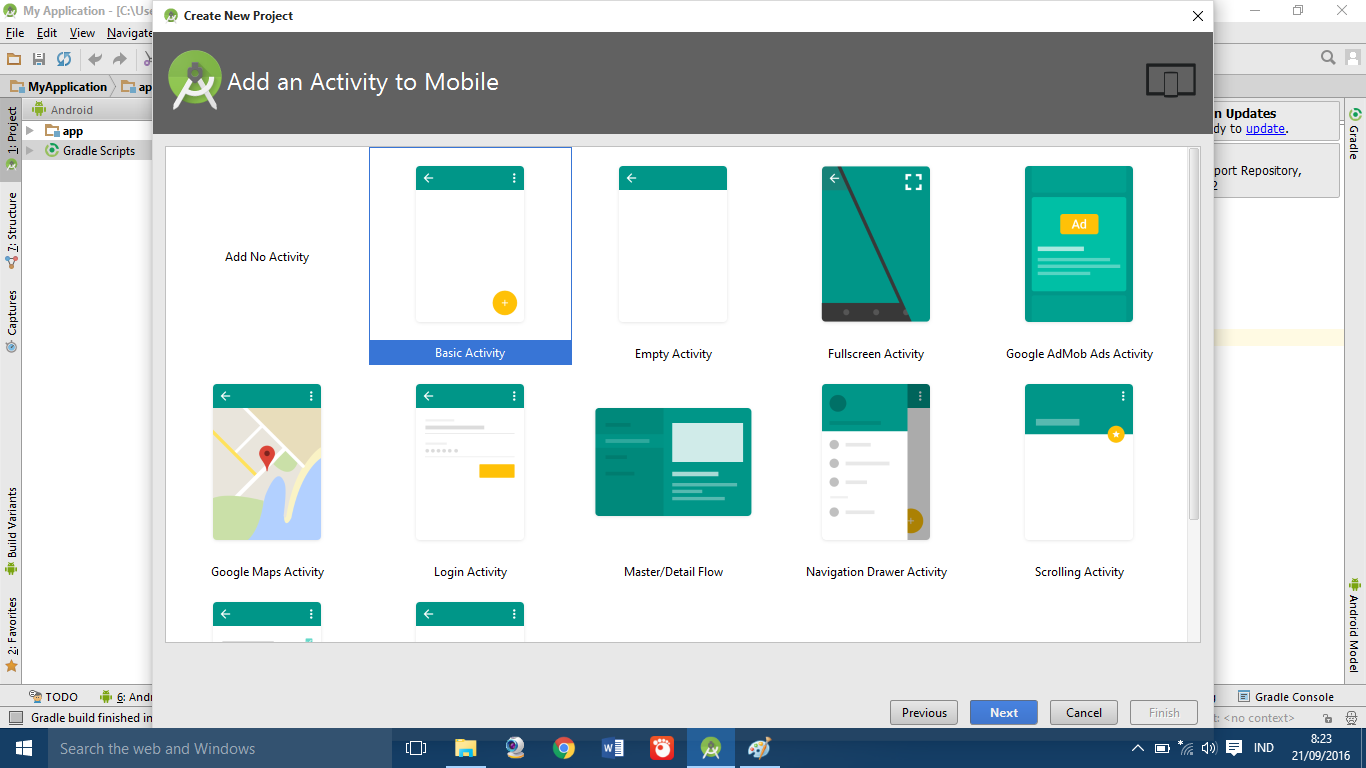Launch Google Chrome from the taskbar
1366x768 pixels.
(563, 747)
